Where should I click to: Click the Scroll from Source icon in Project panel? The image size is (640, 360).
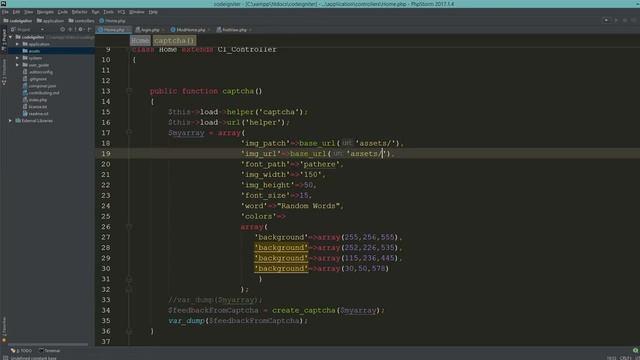point(62,29)
